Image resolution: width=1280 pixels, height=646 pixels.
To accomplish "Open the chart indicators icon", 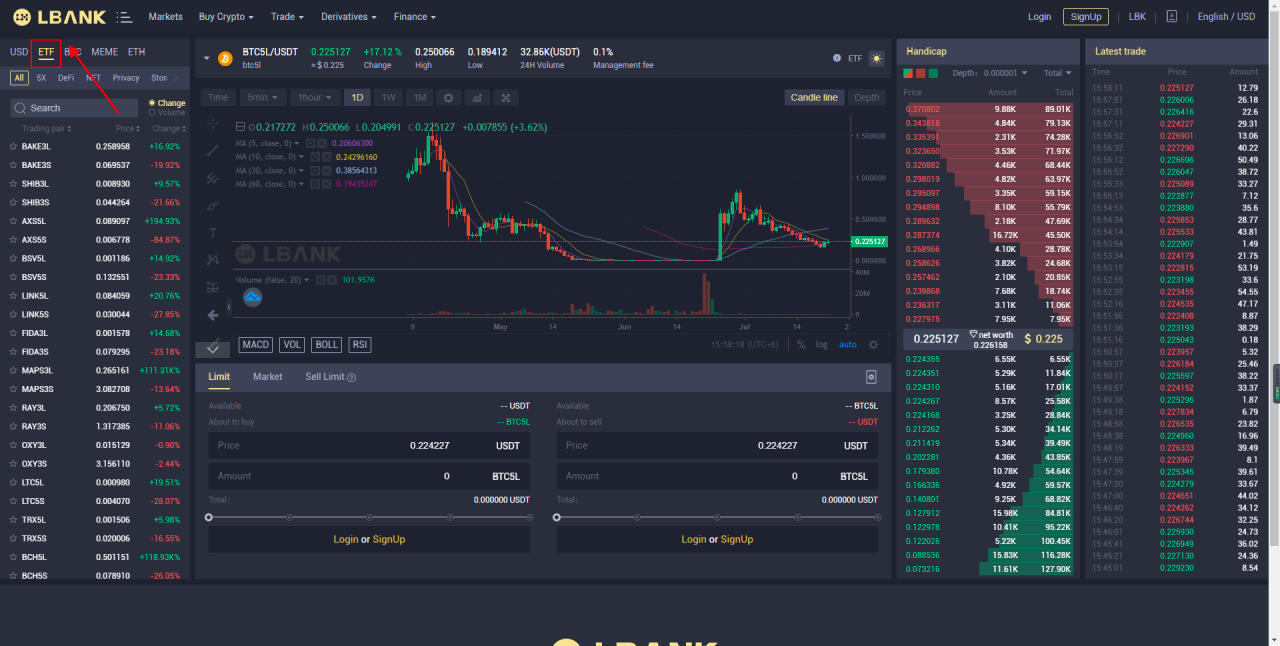I will [x=477, y=98].
